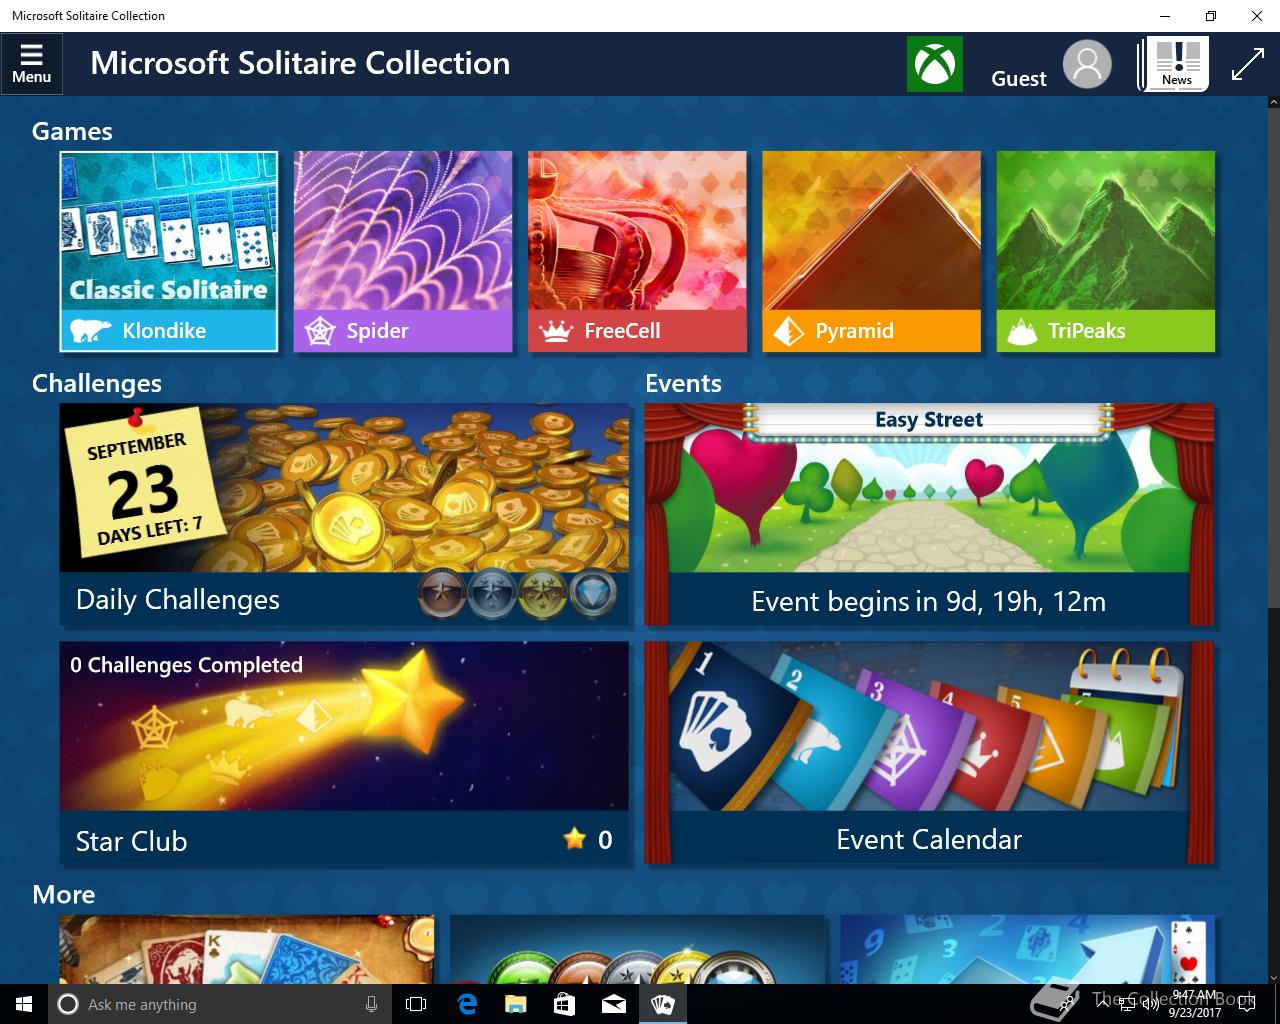Open File Explorer from the taskbar
Screen dimensions: 1280x1024
coord(515,1004)
